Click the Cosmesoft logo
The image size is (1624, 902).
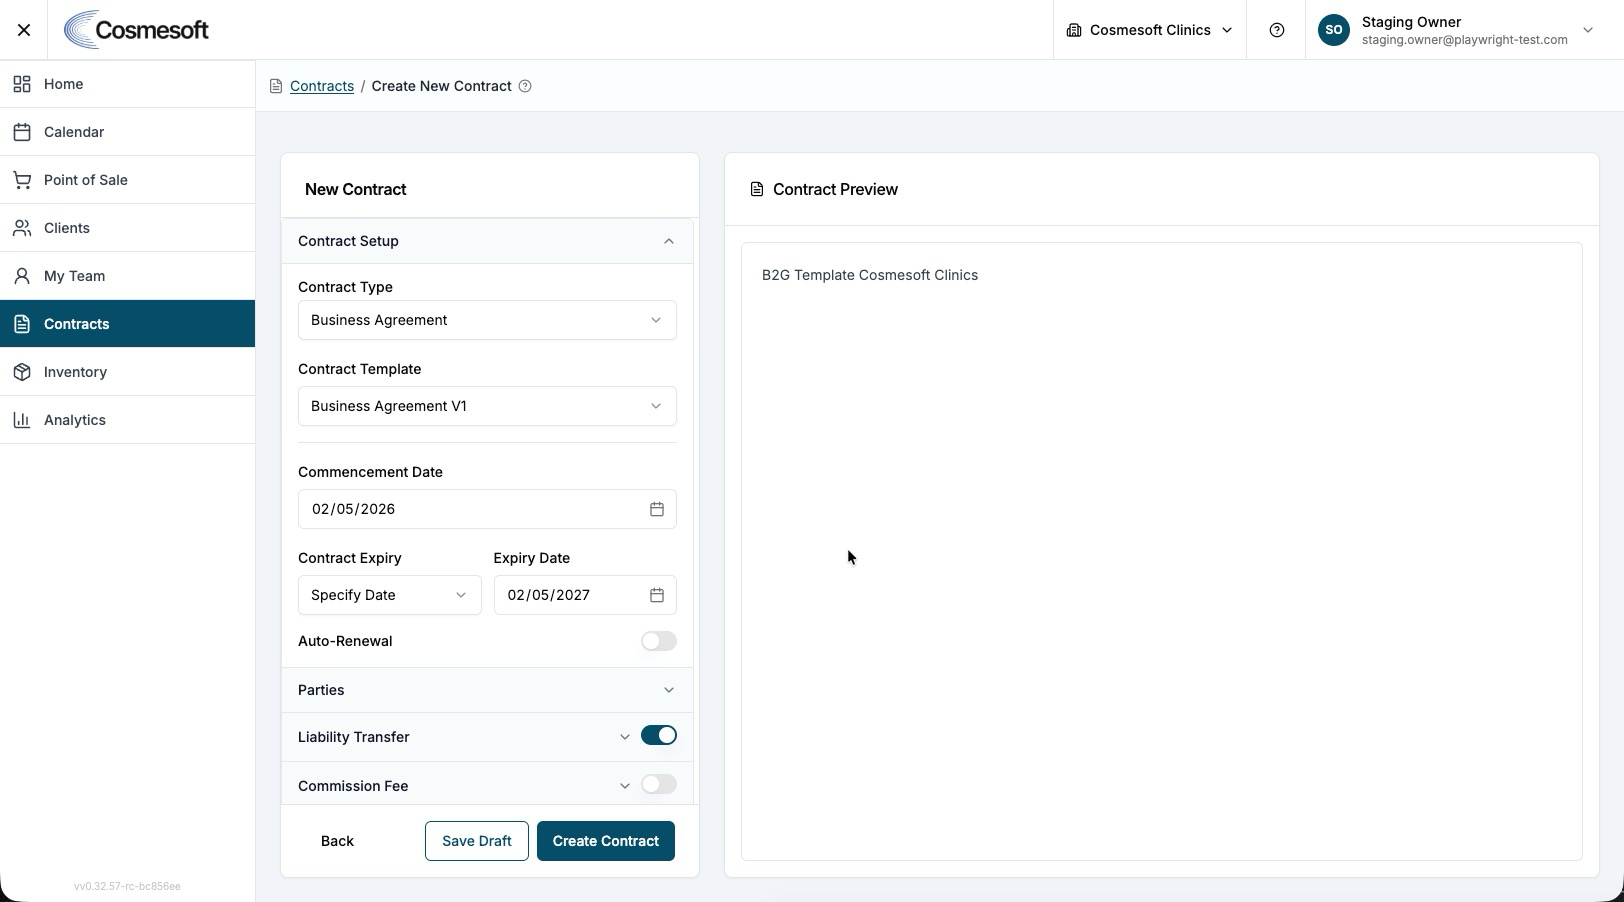pos(136,30)
